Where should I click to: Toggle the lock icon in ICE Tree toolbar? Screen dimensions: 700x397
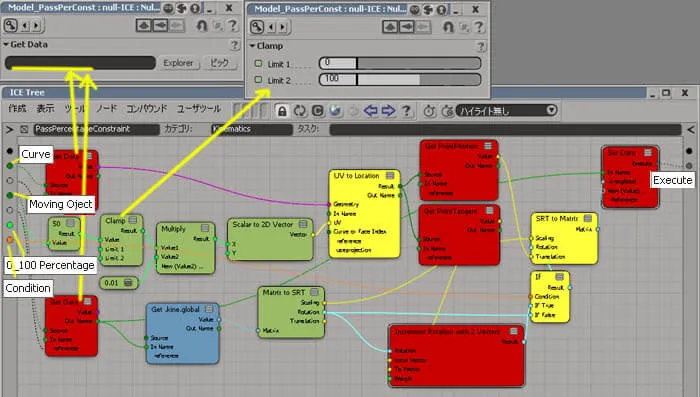coord(282,111)
